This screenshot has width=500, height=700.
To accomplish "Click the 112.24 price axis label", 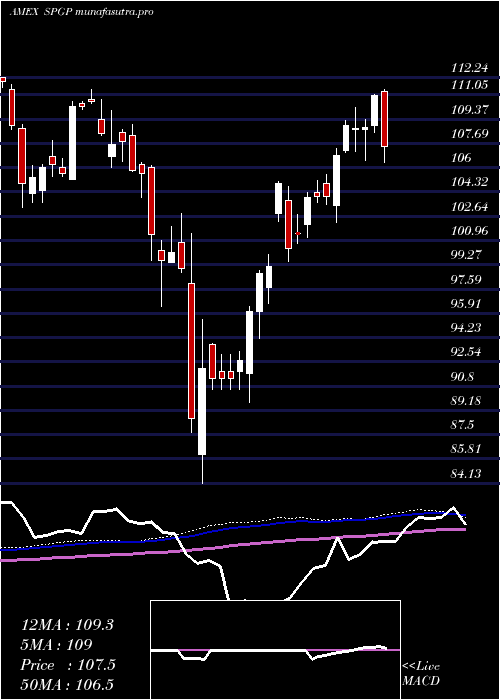I will click(x=469, y=68).
